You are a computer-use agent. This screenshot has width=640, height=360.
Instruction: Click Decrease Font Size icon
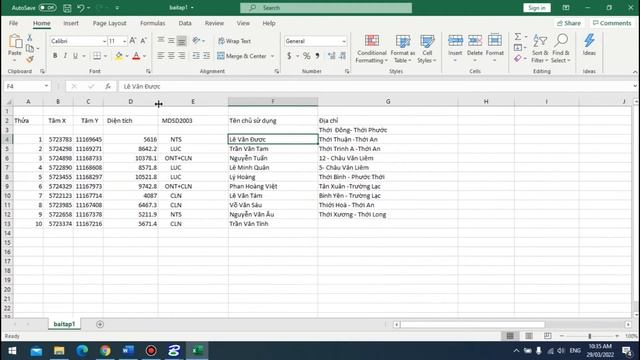pos(143,41)
